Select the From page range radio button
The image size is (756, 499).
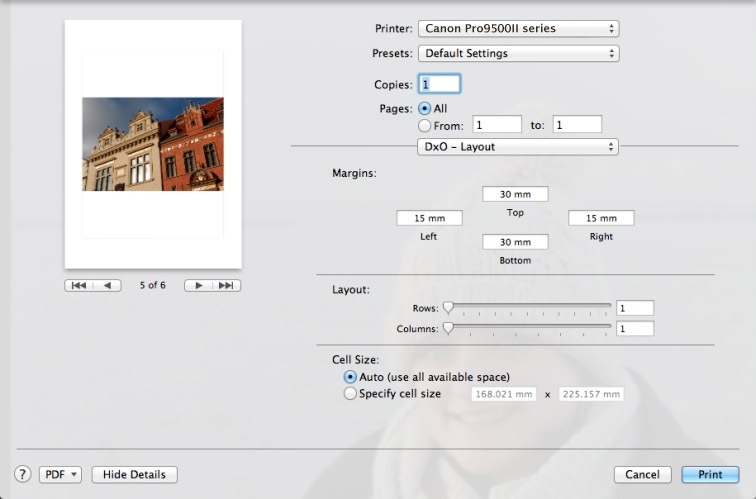tap(424, 126)
